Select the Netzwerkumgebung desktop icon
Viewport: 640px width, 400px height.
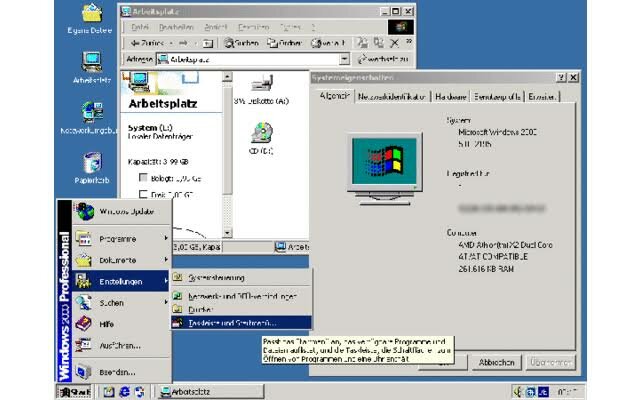coord(90,118)
